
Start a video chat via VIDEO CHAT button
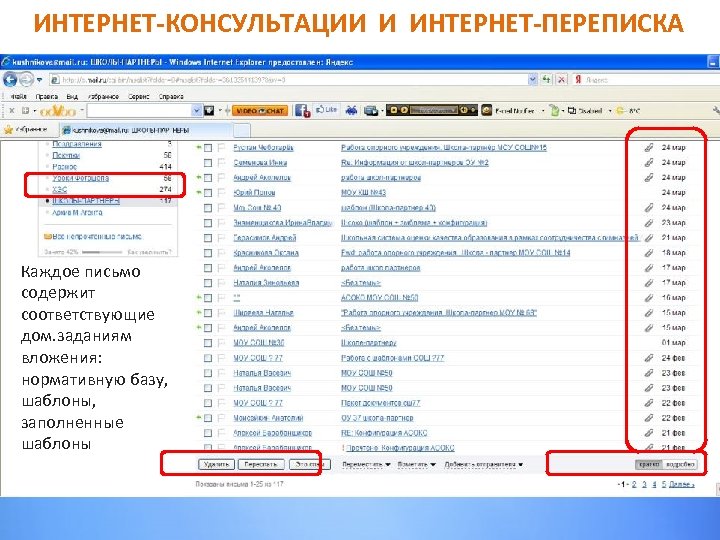coord(260,111)
